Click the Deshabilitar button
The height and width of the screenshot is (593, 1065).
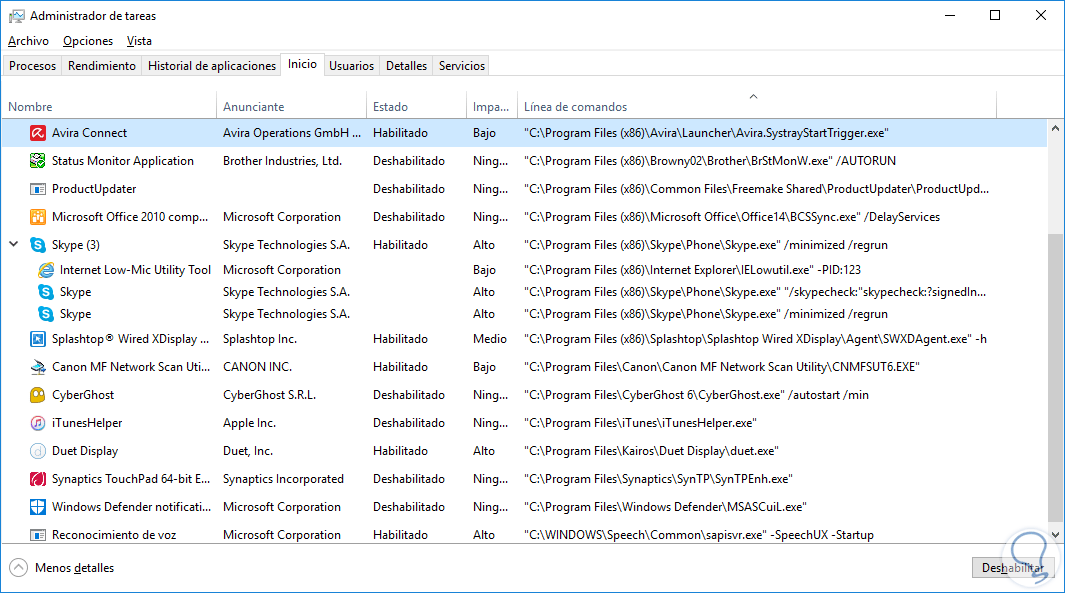click(x=1013, y=568)
